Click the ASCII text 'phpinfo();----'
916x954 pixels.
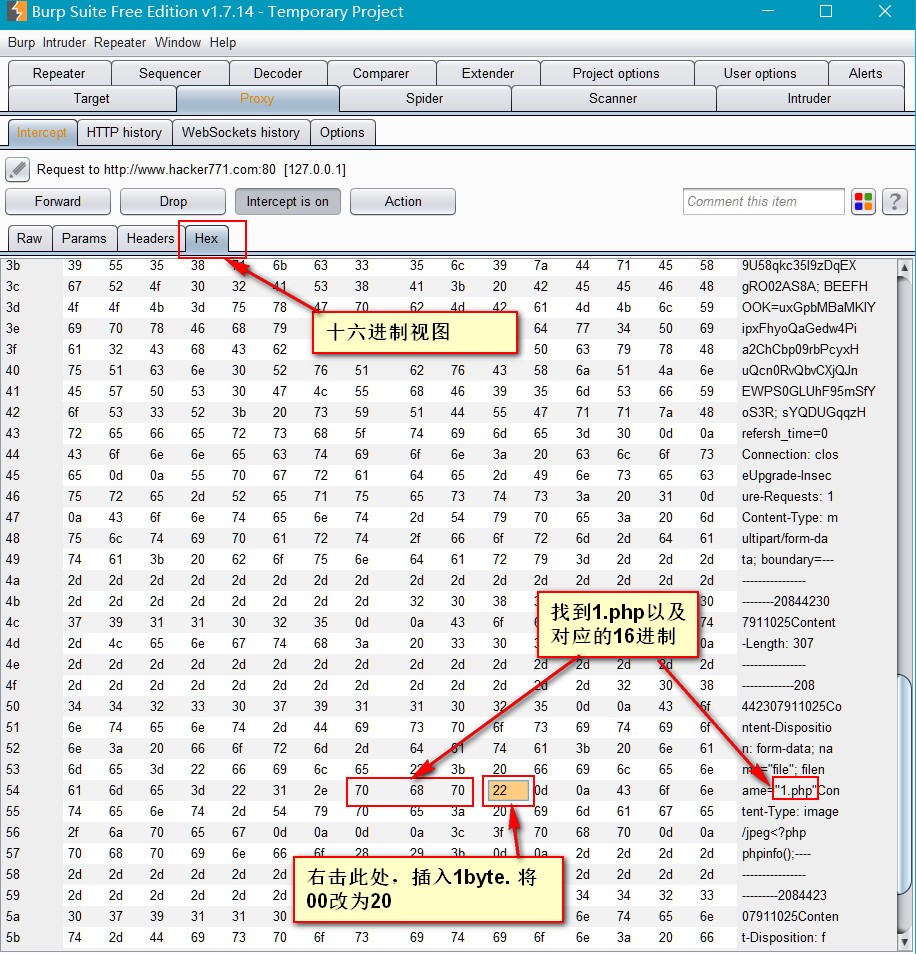click(x=776, y=854)
